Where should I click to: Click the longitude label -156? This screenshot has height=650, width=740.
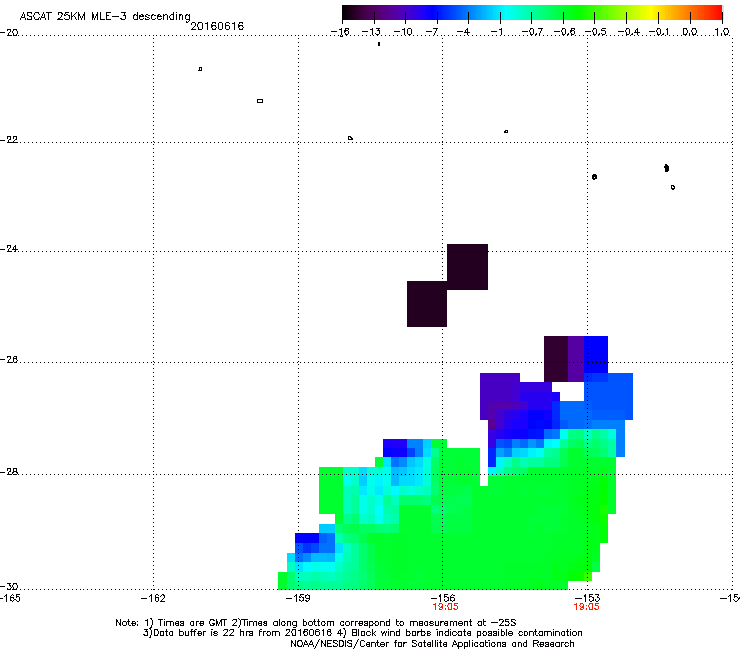[443, 598]
